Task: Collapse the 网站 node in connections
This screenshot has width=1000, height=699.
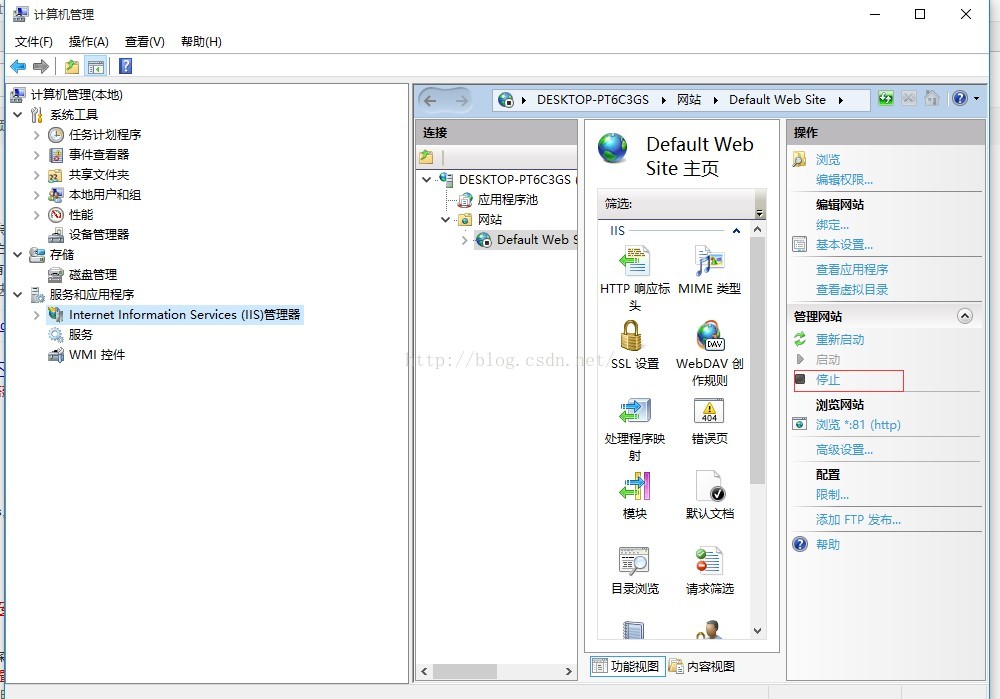Action: click(445, 219)
